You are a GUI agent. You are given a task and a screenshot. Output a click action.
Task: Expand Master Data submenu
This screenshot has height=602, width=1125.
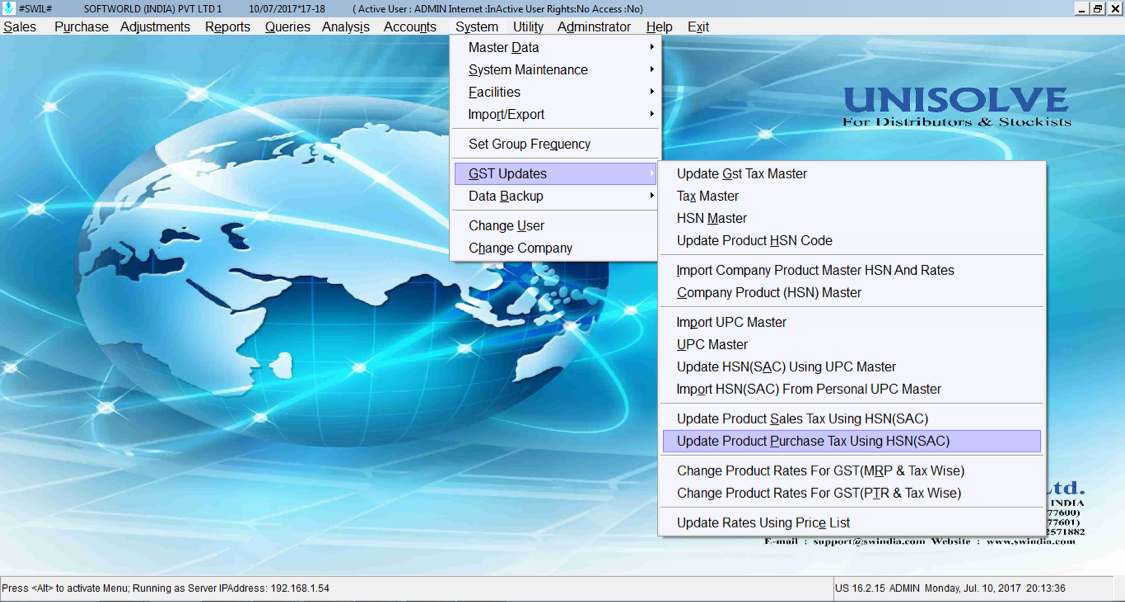click(x=555, y=47)
